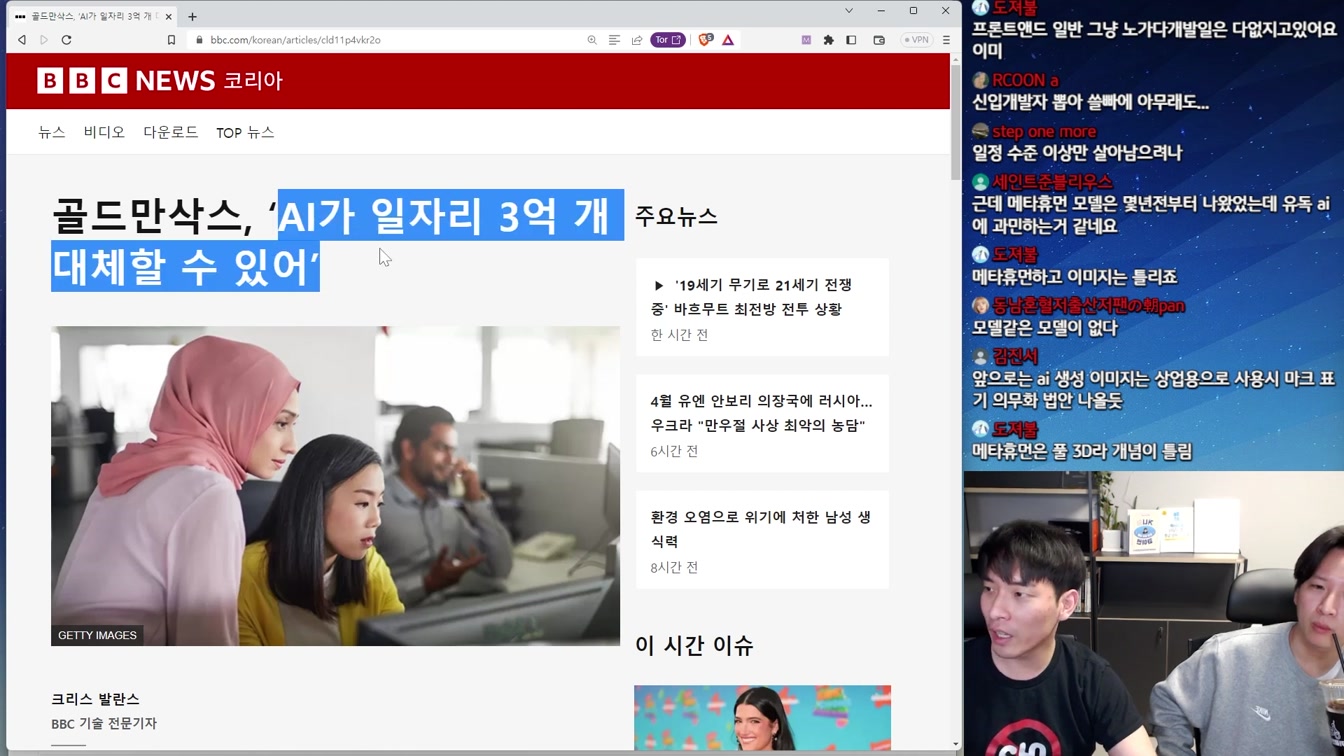Image resolution: width=1344 pixels, height=756 pixels.
Task: Open '4월 유엔 안보리 의장국에 러시아' link
Action: coord(762,413)
